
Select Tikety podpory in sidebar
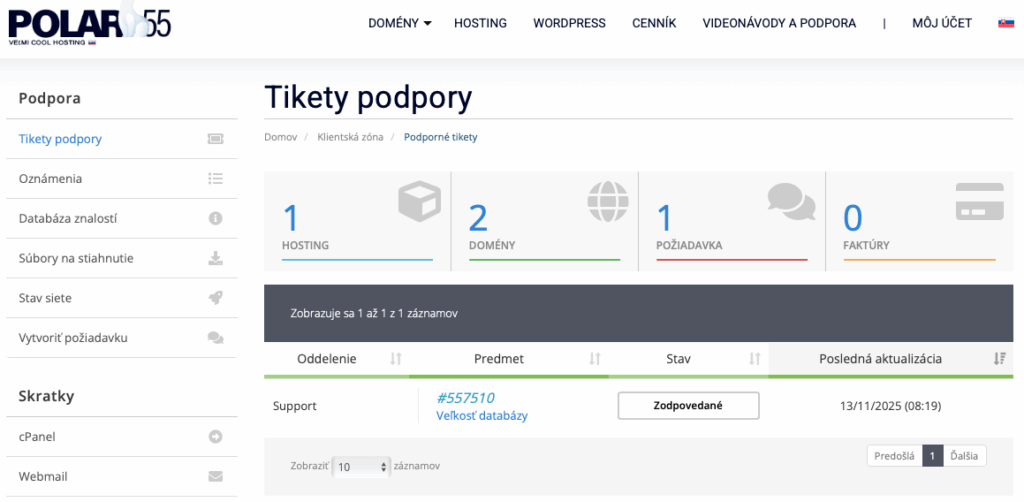click(x=122, y=139)
